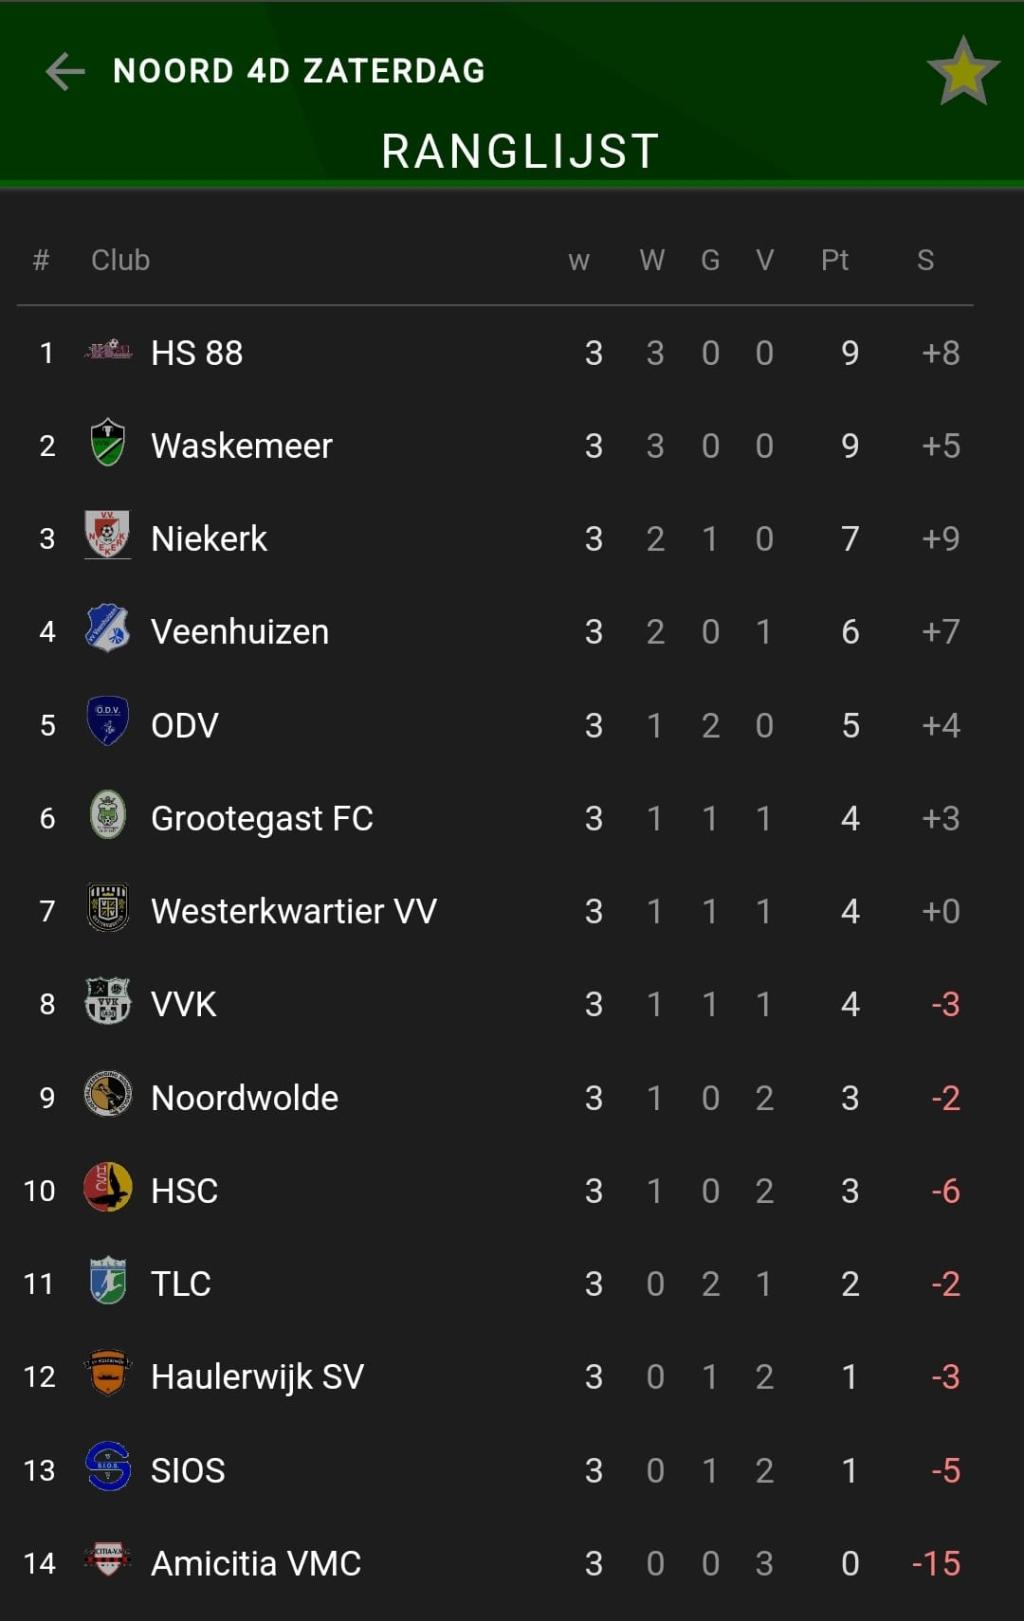Sort by the Pt column header
The width and height of the screenshot is (1024, 1621).
[x=834, y=260]
